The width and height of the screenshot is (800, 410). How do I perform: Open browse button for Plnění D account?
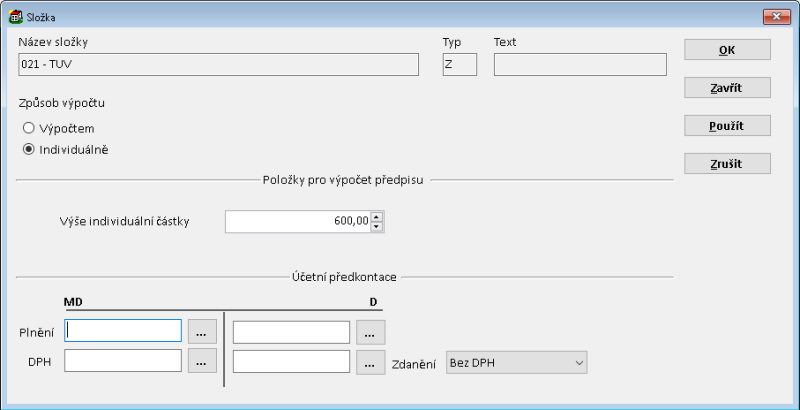370,331
